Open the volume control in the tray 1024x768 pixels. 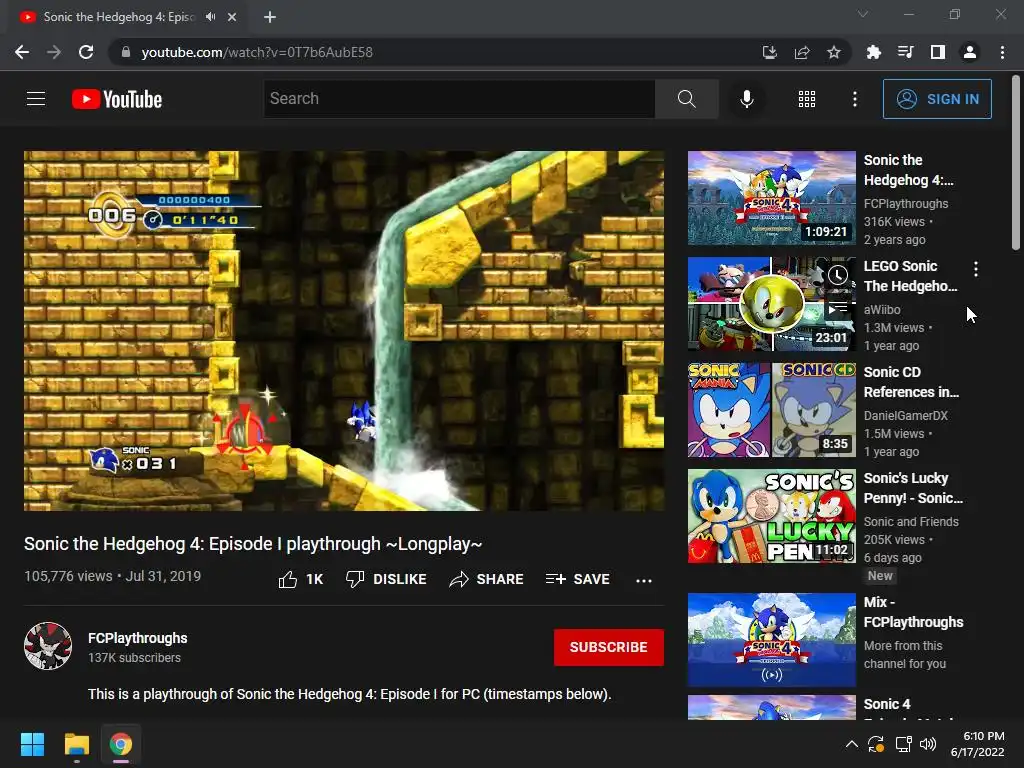point(928,744)
